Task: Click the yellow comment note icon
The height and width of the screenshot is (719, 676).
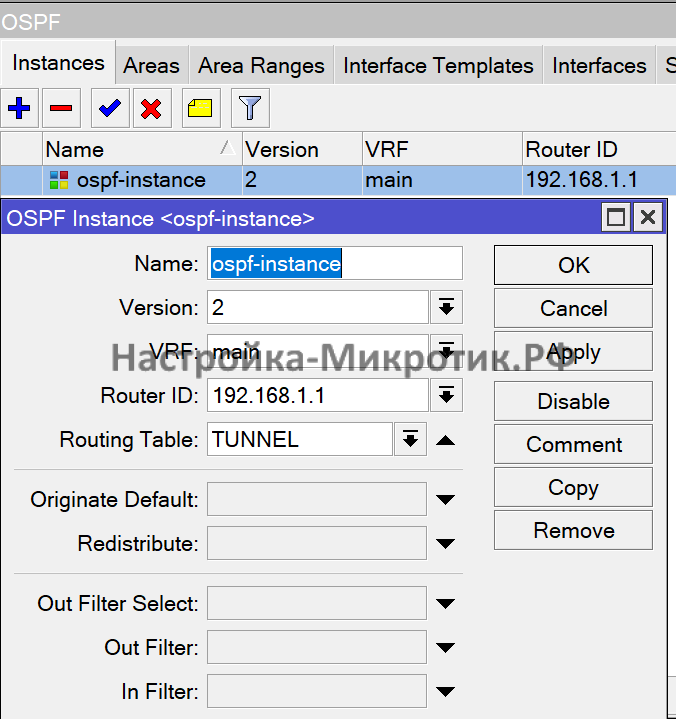Action: pyautogui.click(x=201, y=108)
